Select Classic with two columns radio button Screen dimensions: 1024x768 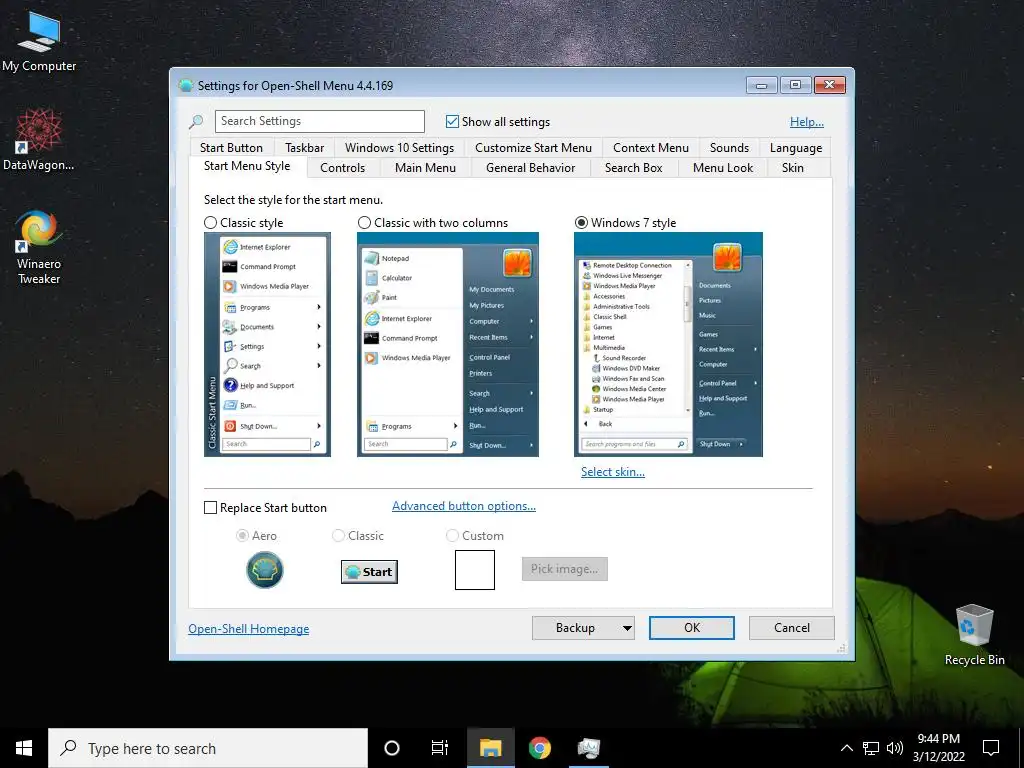tap(364, 223)
